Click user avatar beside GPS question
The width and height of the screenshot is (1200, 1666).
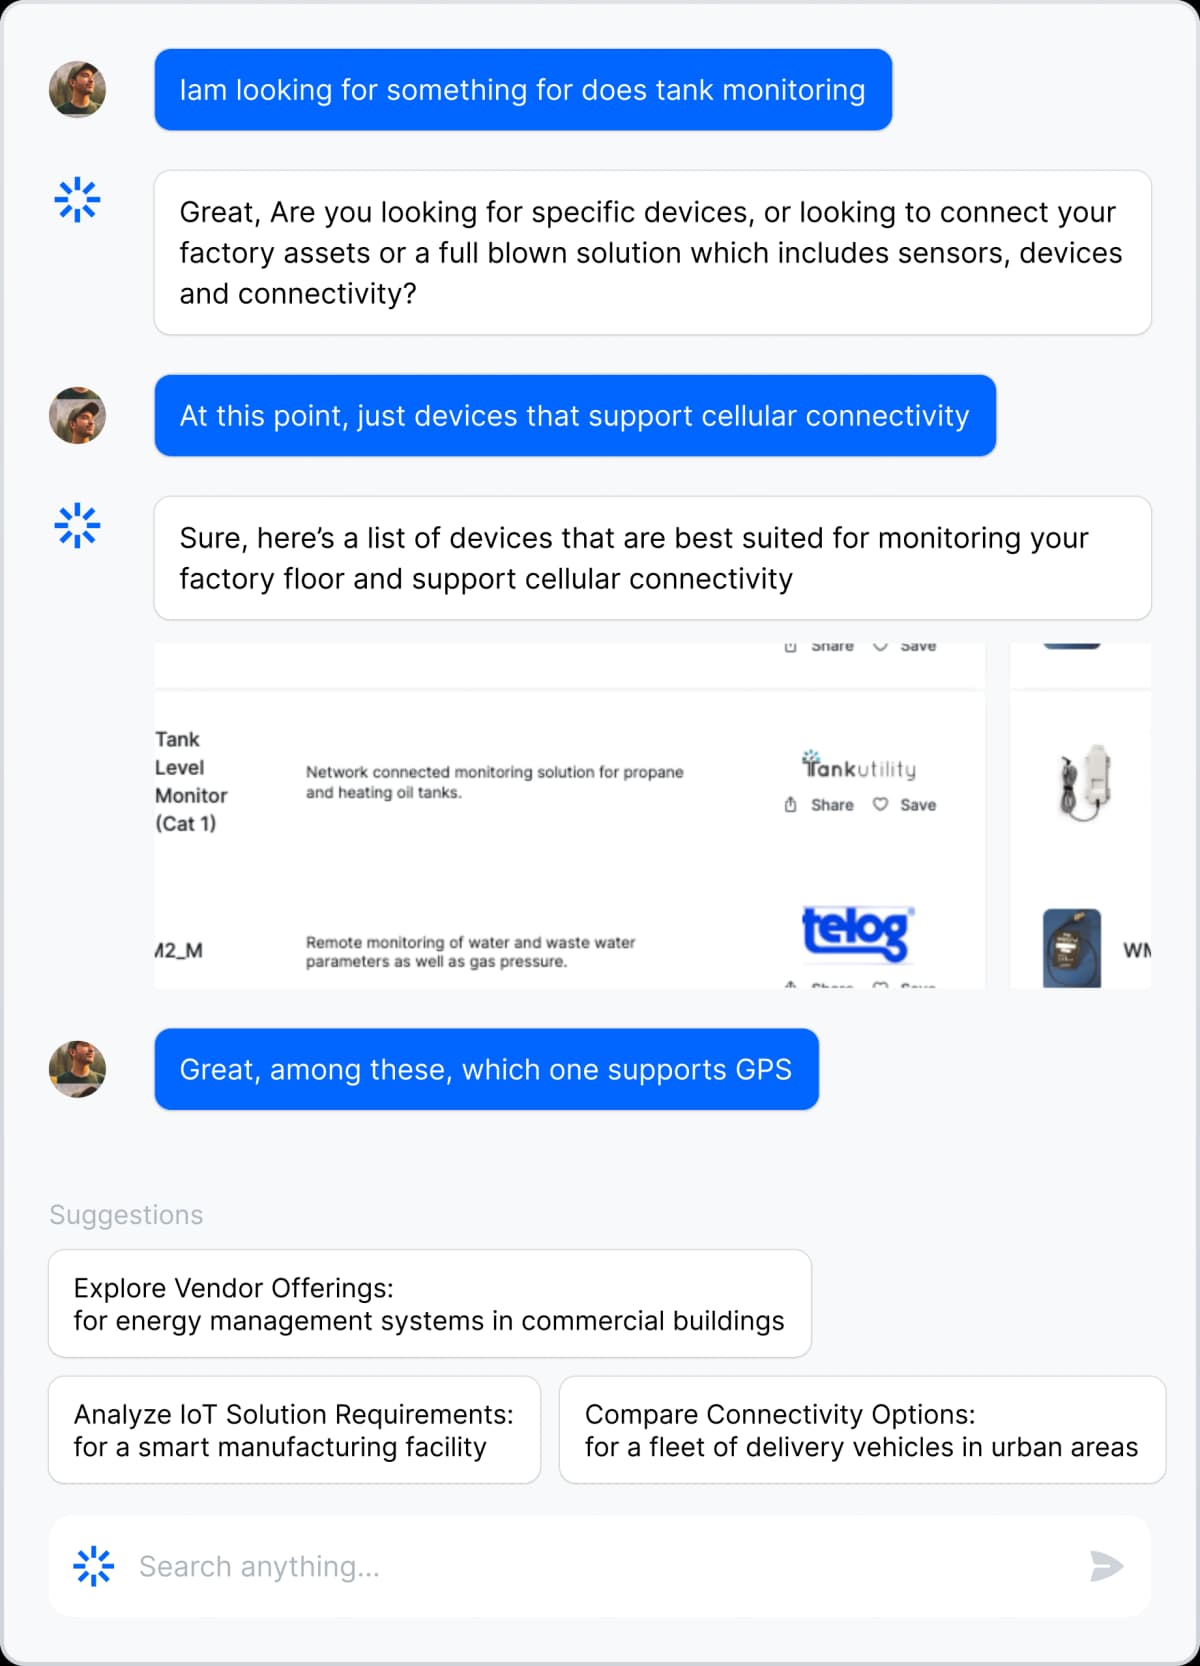pyautogui.click(x=77, y=1069)
